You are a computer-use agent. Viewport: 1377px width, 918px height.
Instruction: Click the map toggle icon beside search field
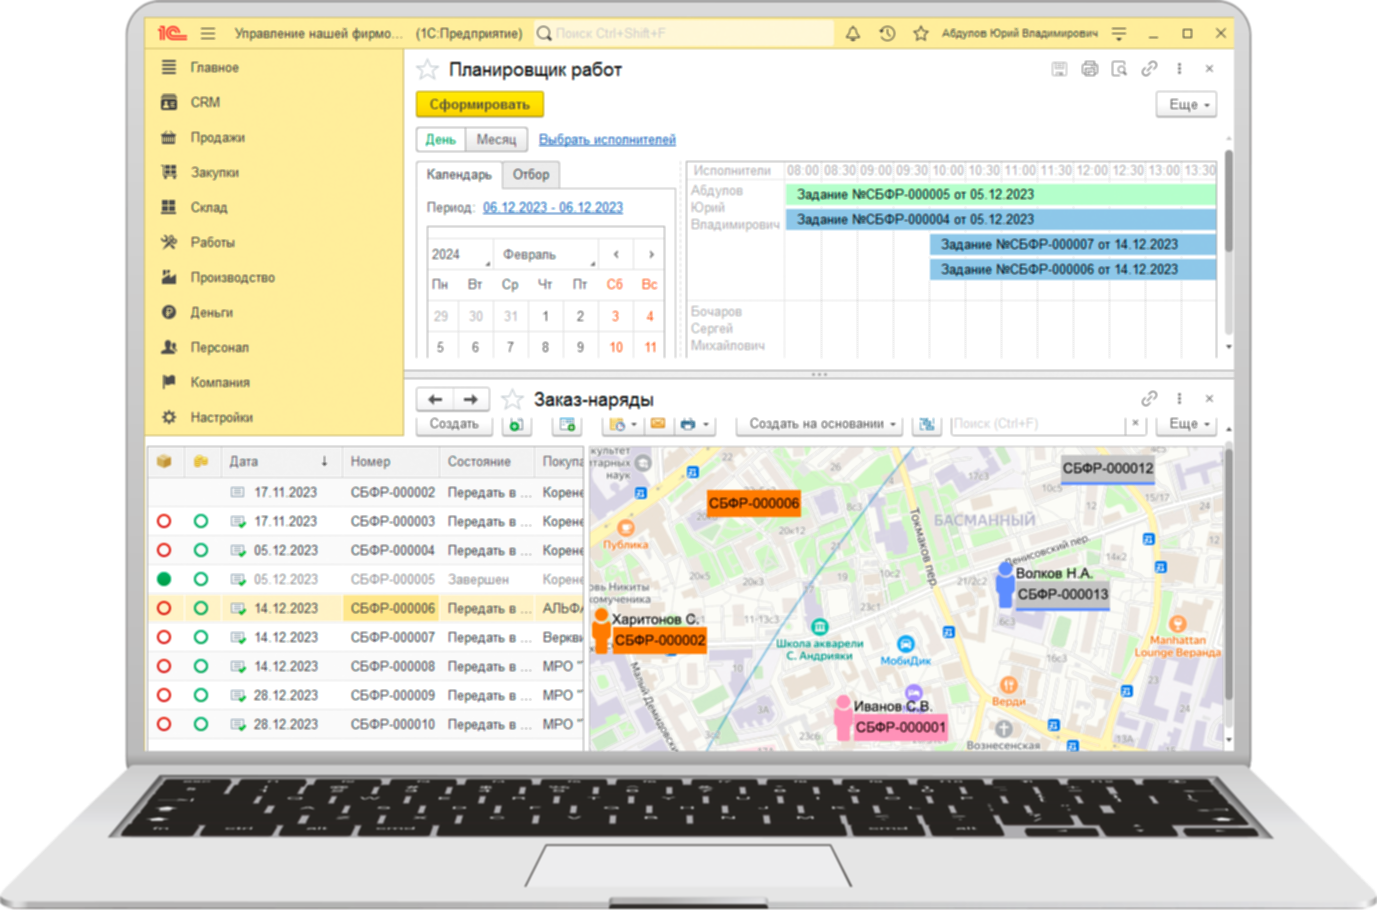click(x=927, y=424)
